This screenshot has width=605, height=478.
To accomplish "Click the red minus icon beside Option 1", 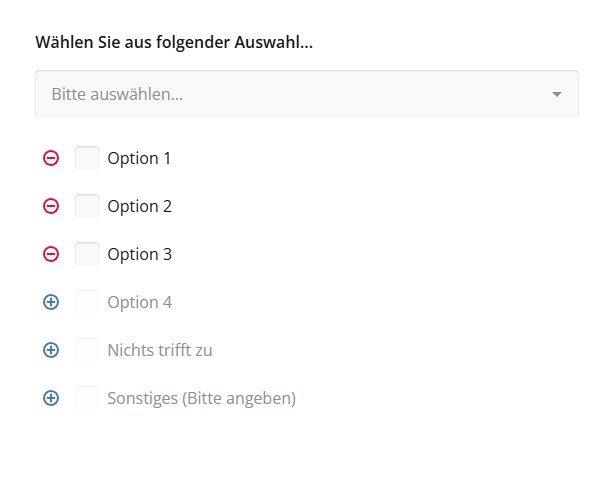I will click(x=51, y=158).
